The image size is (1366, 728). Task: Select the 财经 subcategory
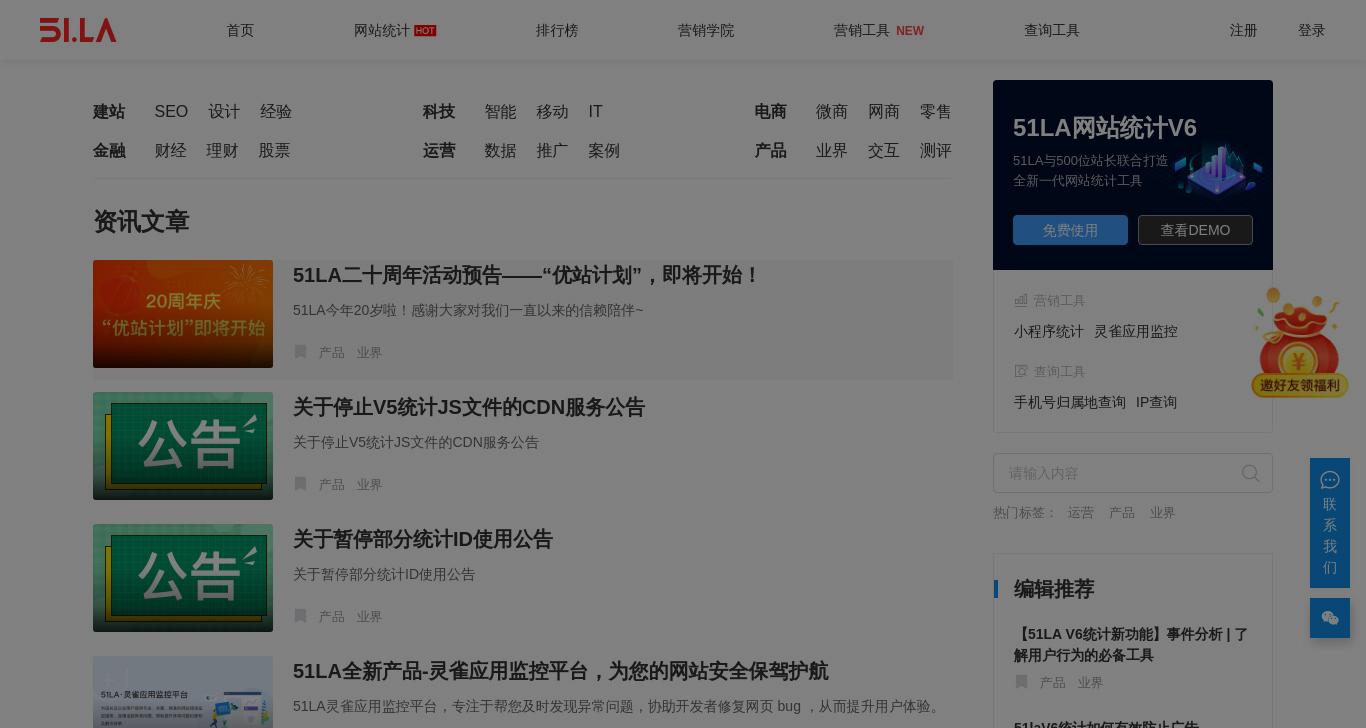[x=170, y=151]
